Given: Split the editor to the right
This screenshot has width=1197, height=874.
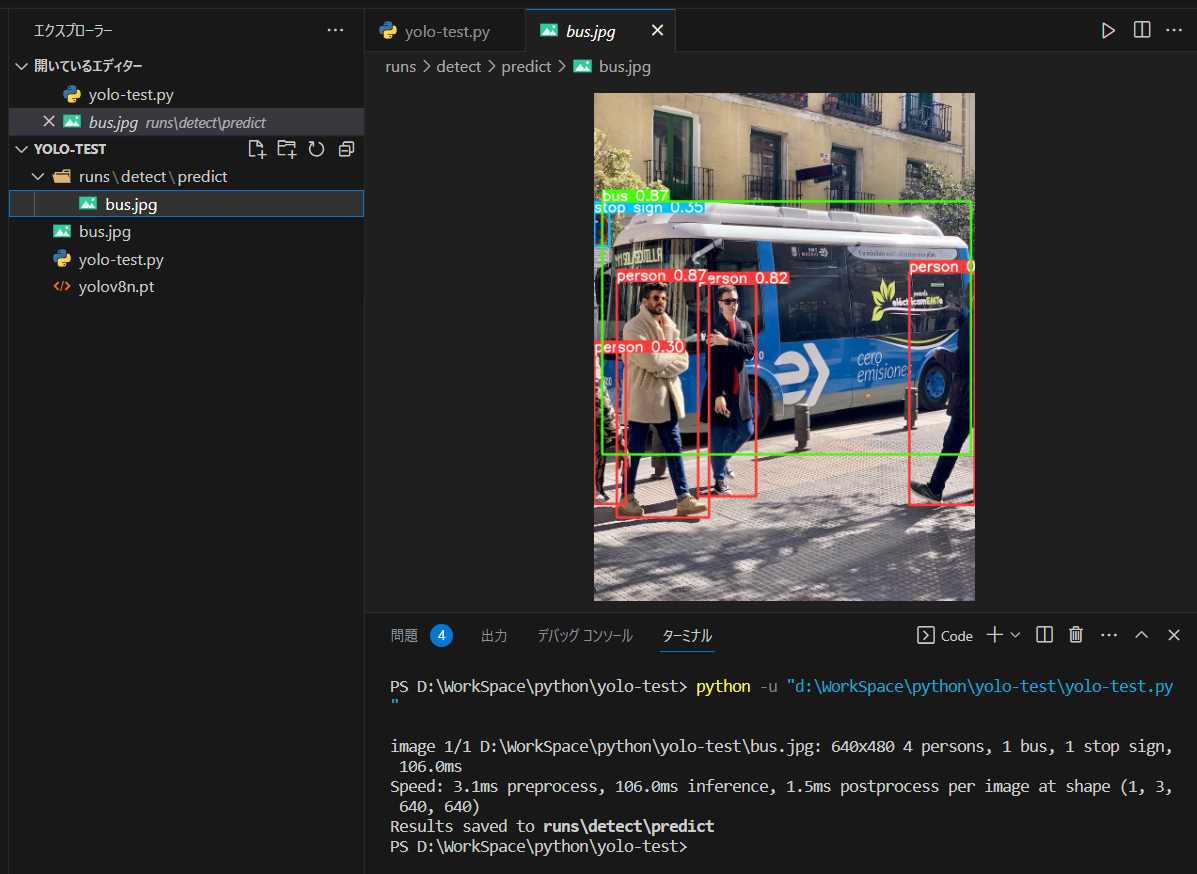Looking at the screenshot, I should coord(1141,30).
